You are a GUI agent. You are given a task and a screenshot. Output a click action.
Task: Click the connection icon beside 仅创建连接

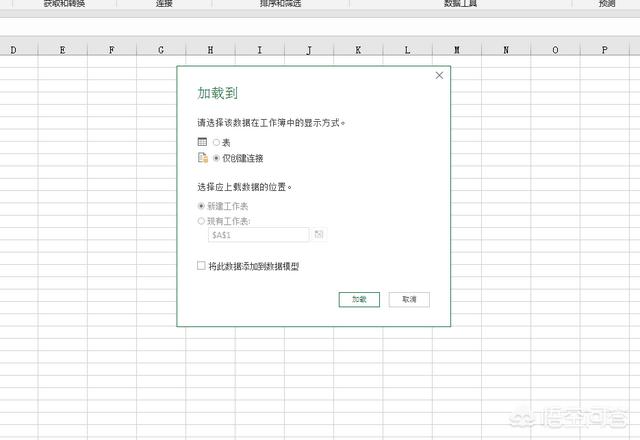coord(202,158)
